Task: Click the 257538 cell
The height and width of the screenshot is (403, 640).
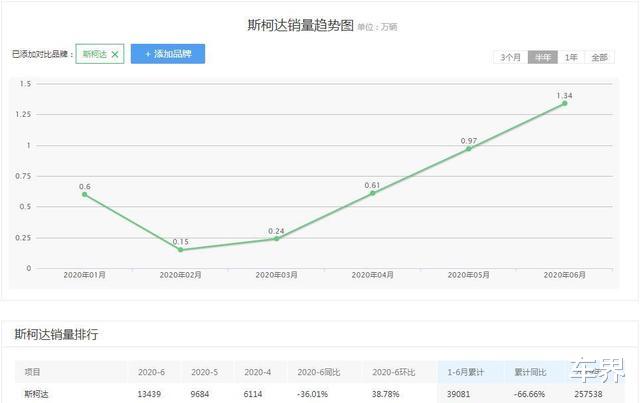Action: (588, 394)
